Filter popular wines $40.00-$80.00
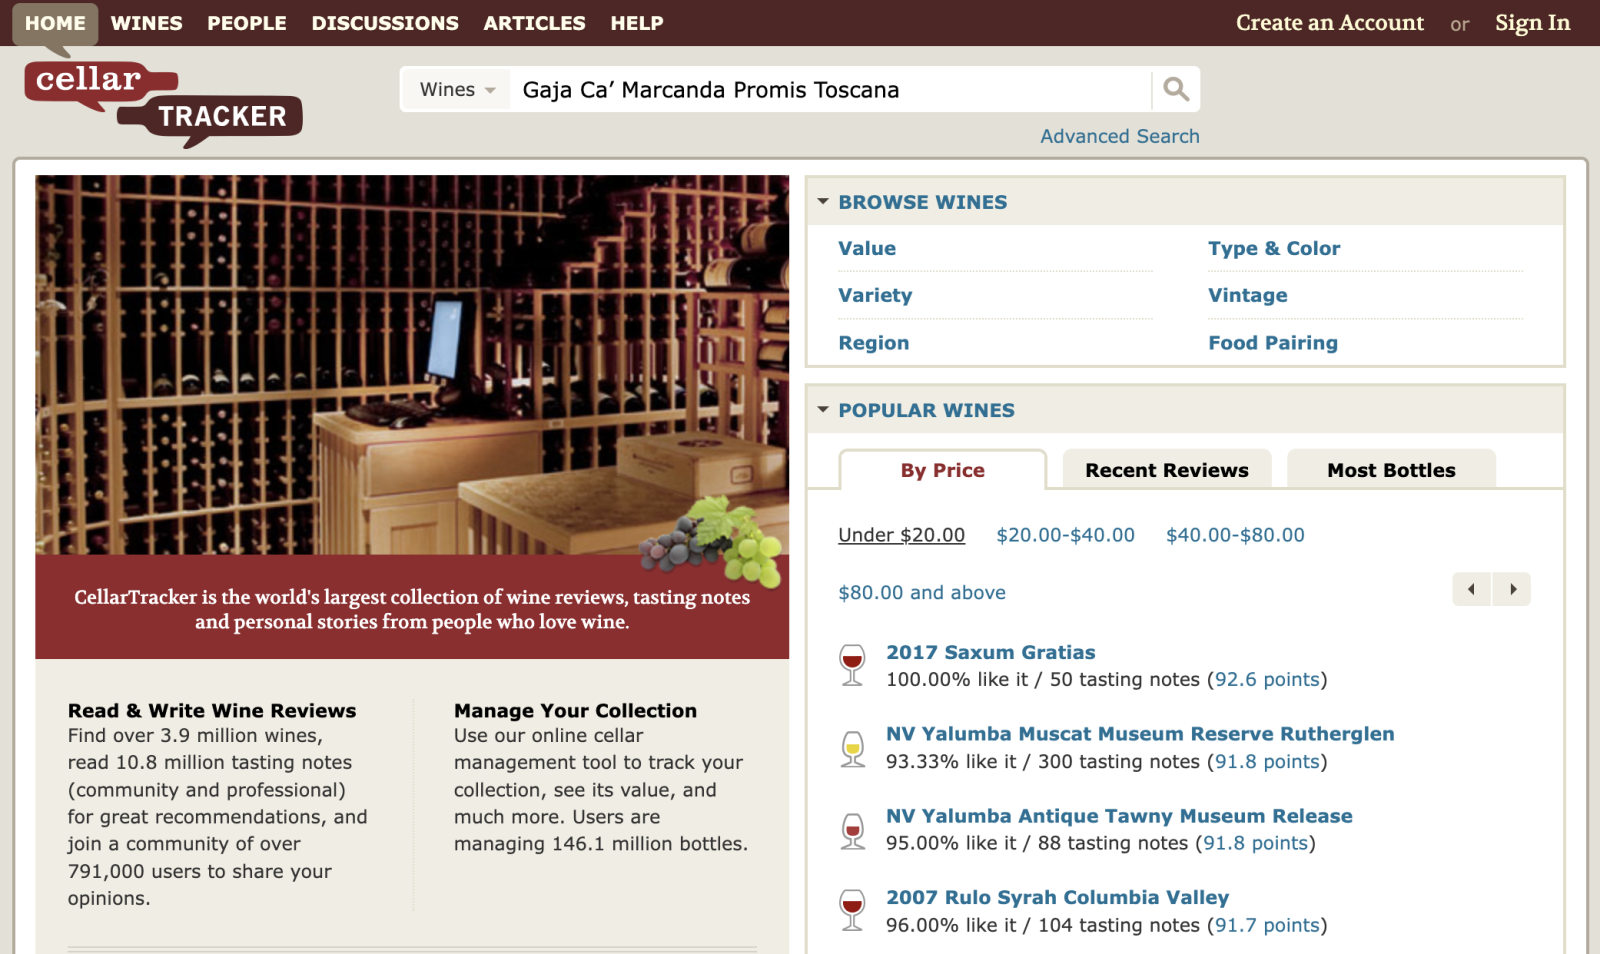 click(1236, 535)
